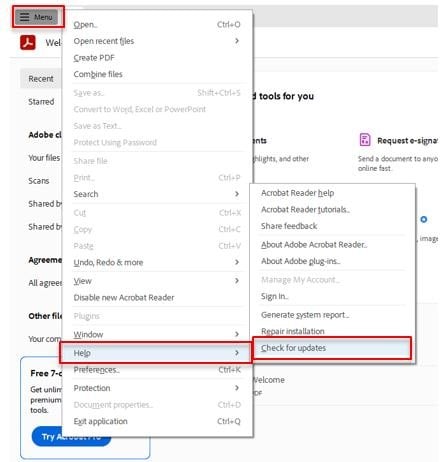Select Open... in the menu
This screenshot has height=462, width=448.
pyautogui.click(x=157, y=24)
